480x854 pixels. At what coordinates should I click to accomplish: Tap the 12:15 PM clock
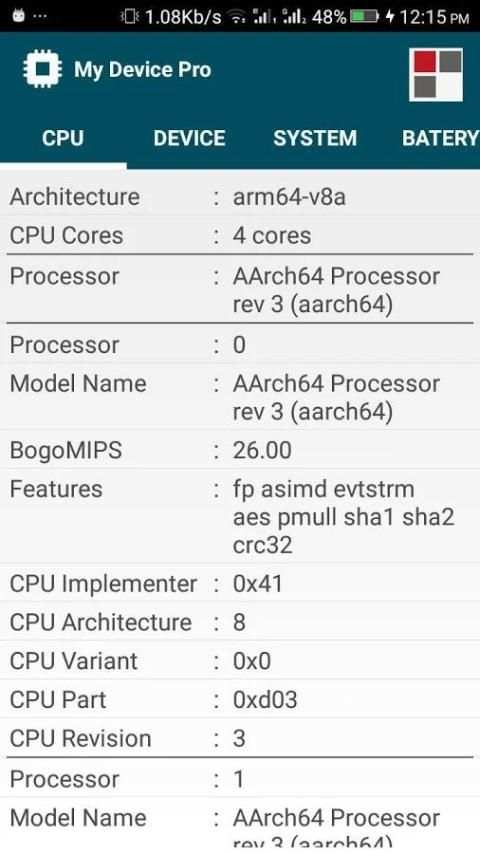point(434,17)
